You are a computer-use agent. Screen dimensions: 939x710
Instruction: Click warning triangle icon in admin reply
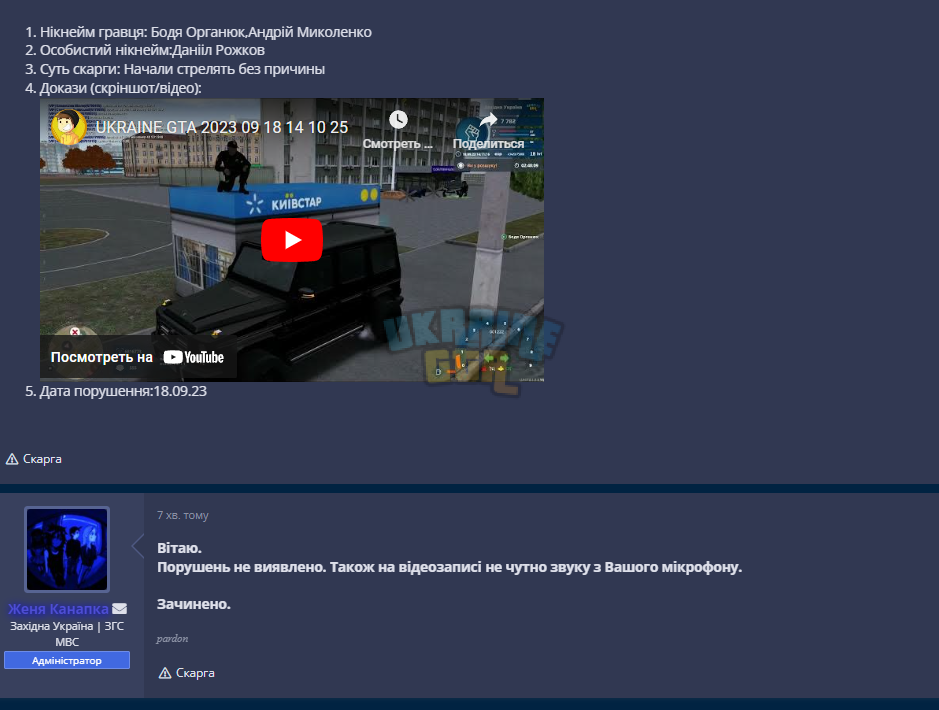point(165,673)
